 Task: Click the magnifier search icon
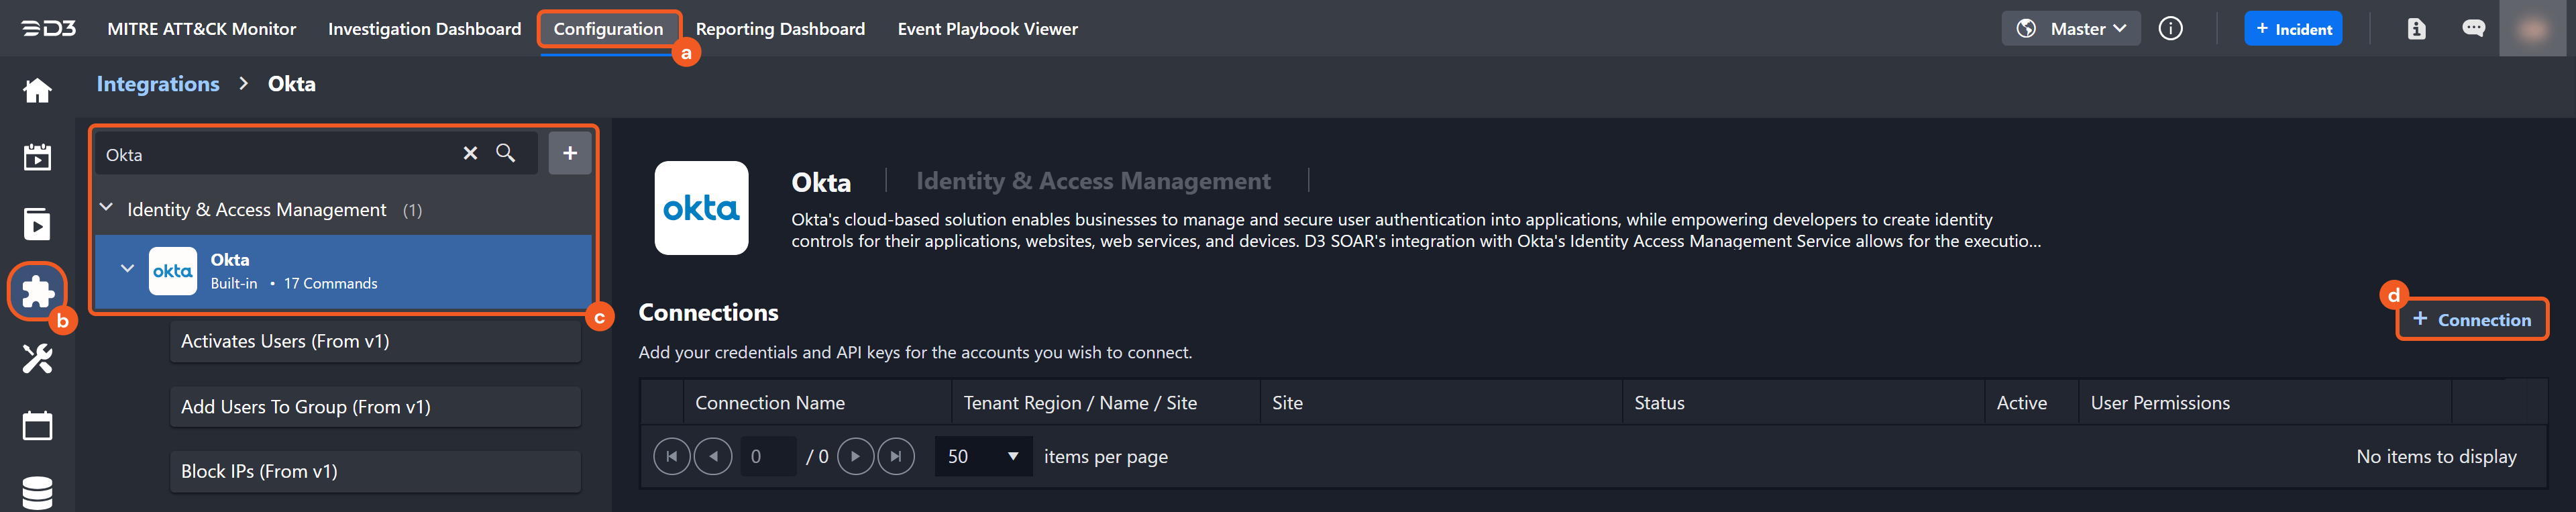tap(506, 153)
